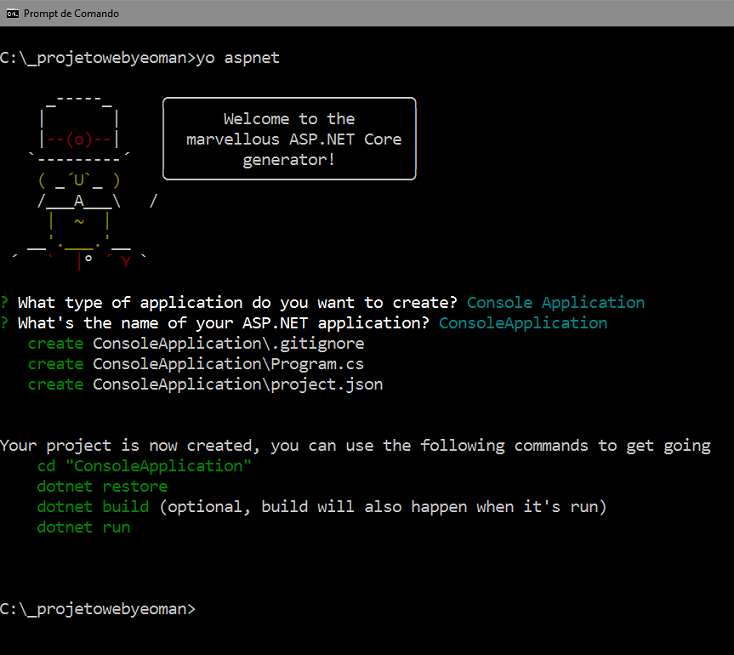Viewport: 734px width, 655px height.
Task: Click the cyan 'ConsoleApplication' name answer
Action: pos(523,323)
